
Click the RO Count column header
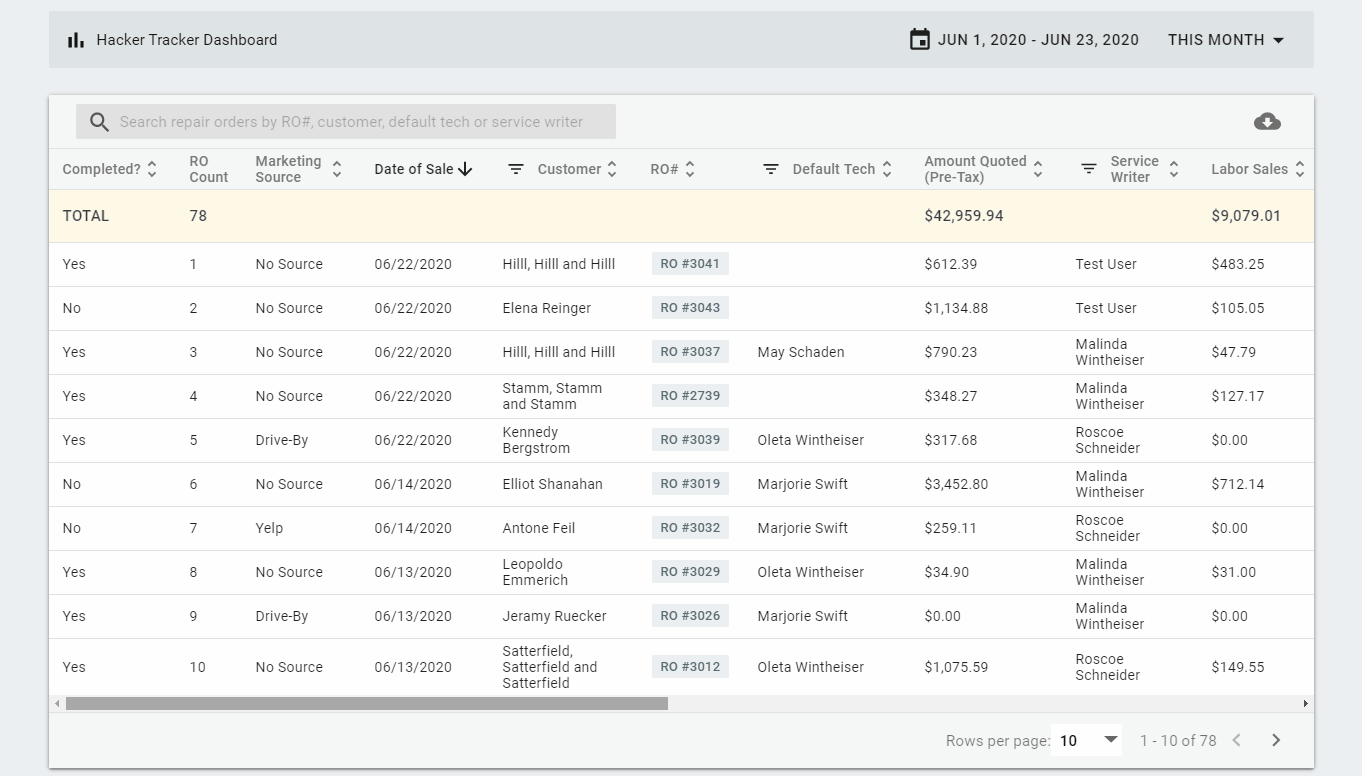click(209, 169)
